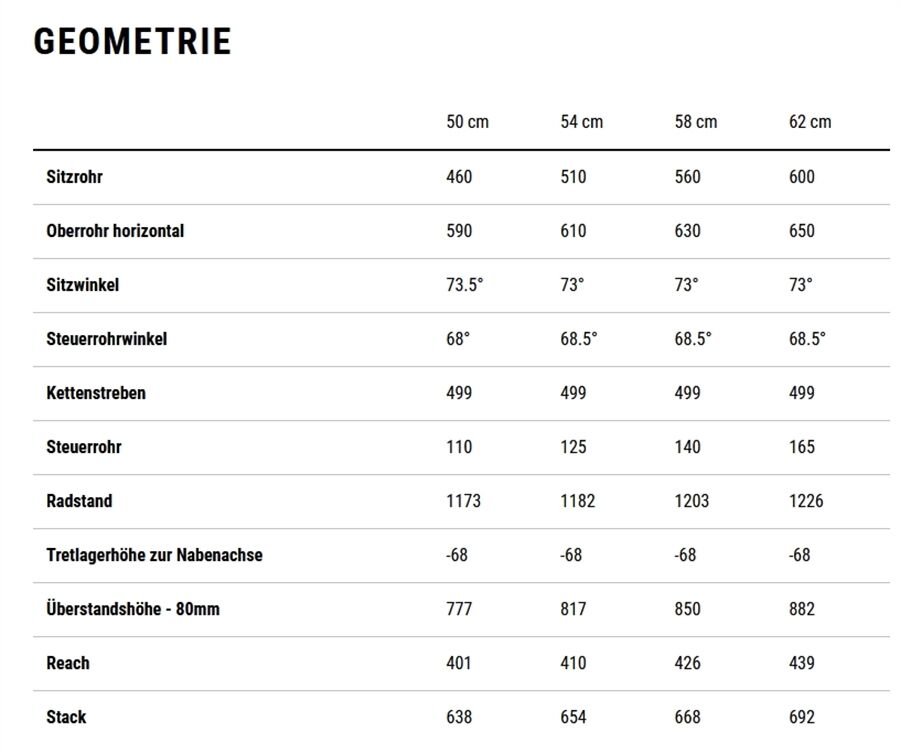Select the 50 cm size column header
Viewport: 900px width, 753px height.
tap(467, 122)
